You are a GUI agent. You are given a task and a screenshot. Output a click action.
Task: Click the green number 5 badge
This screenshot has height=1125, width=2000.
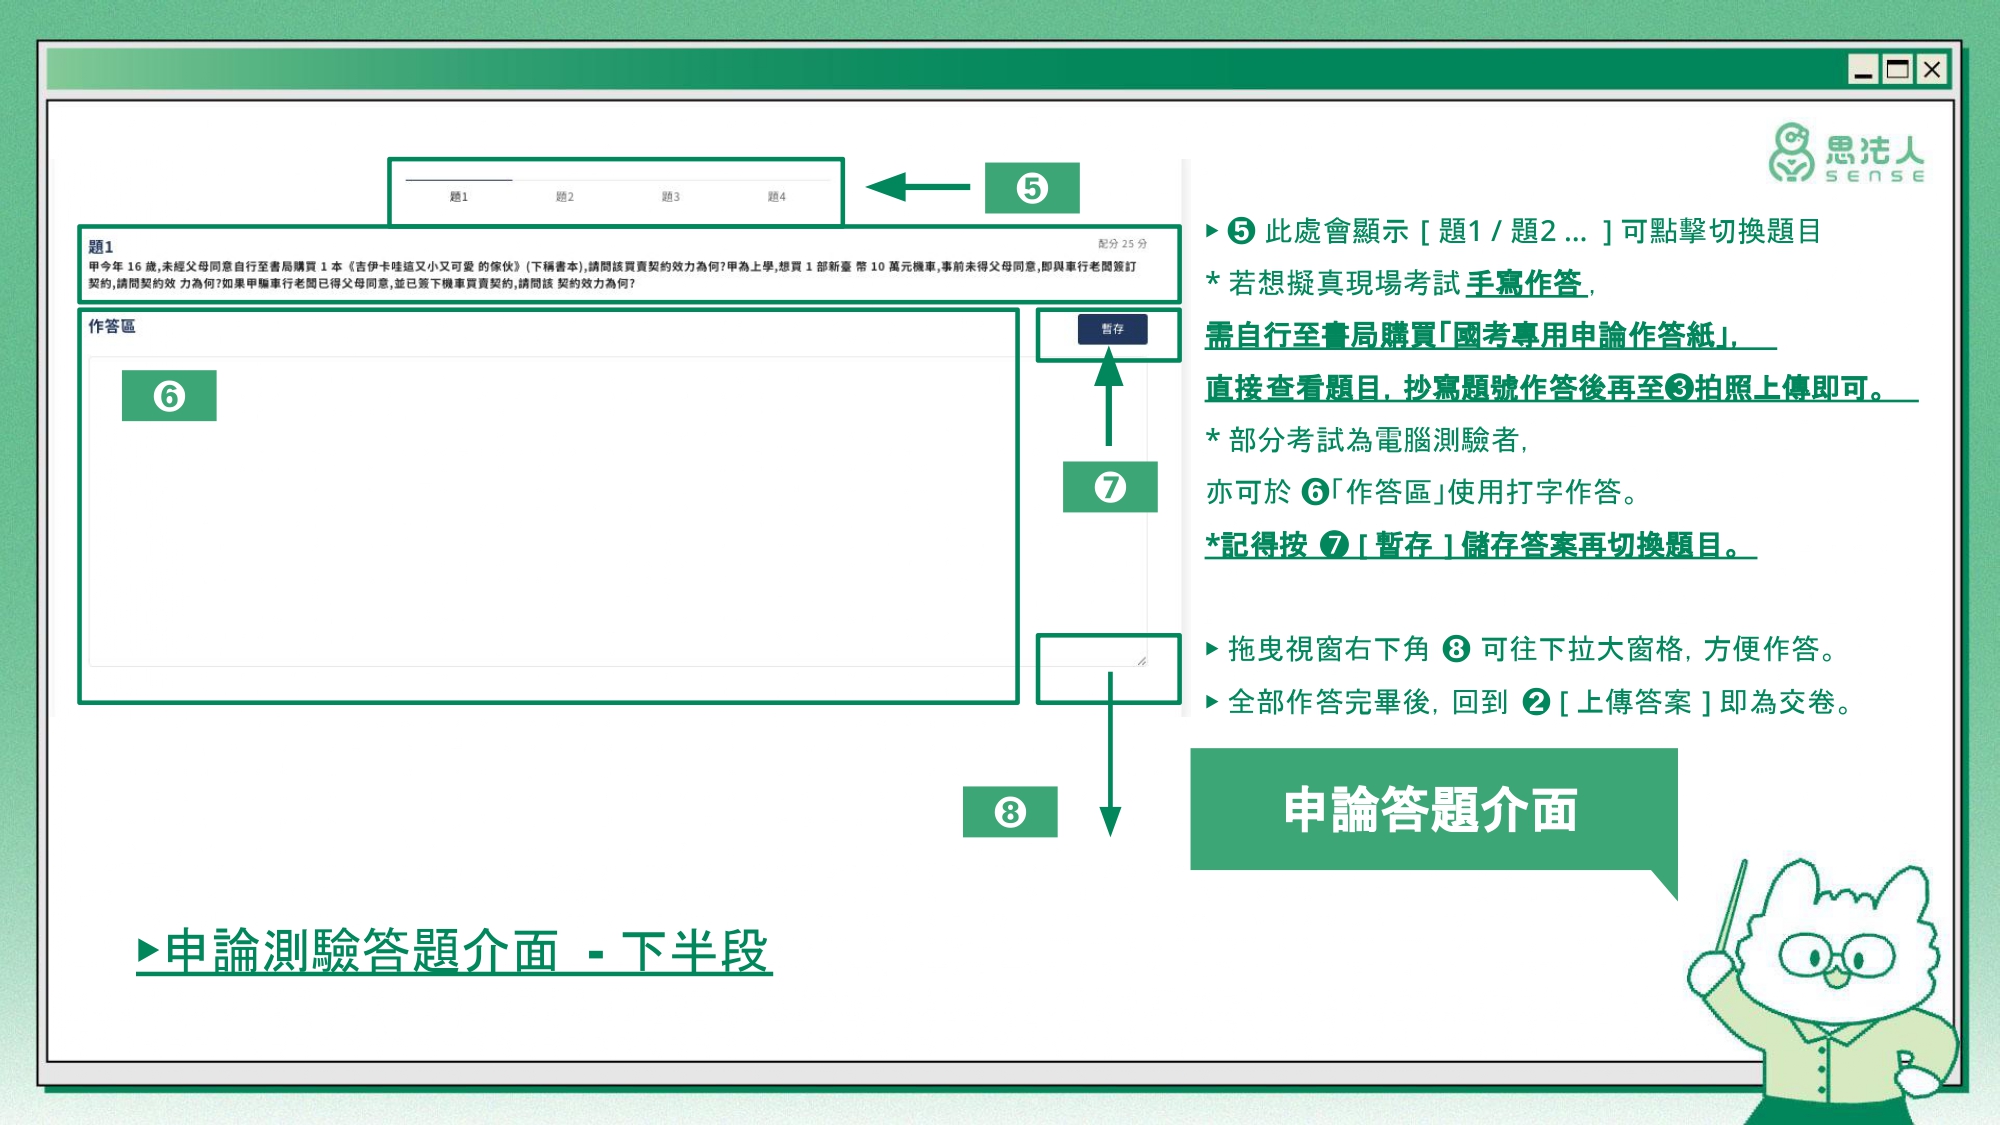1032,188
